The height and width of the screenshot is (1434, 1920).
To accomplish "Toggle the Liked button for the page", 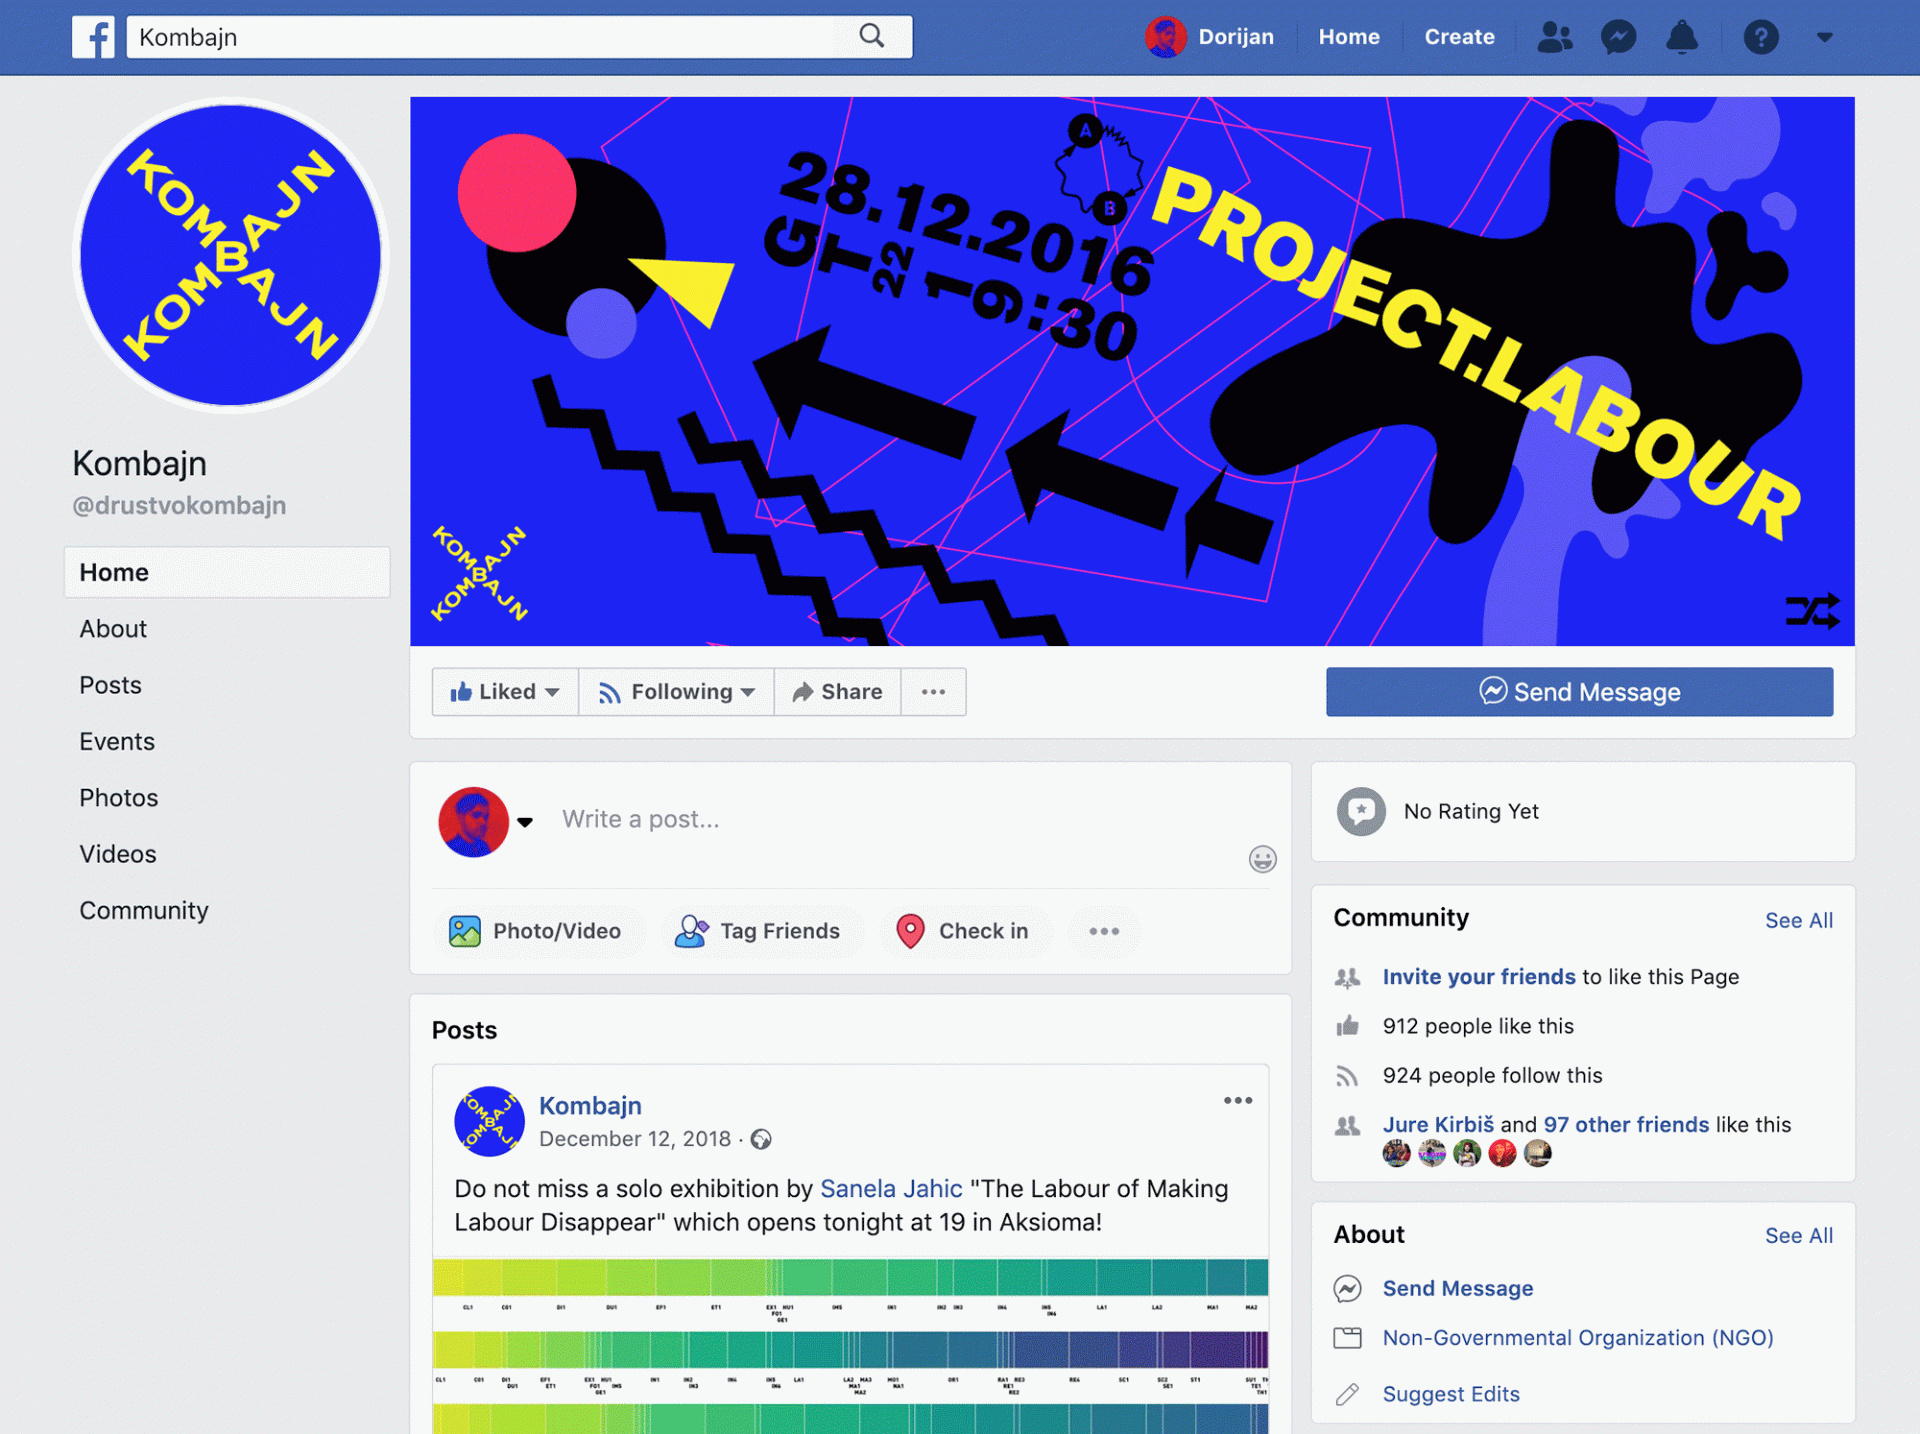I will (x=505, y=692).
